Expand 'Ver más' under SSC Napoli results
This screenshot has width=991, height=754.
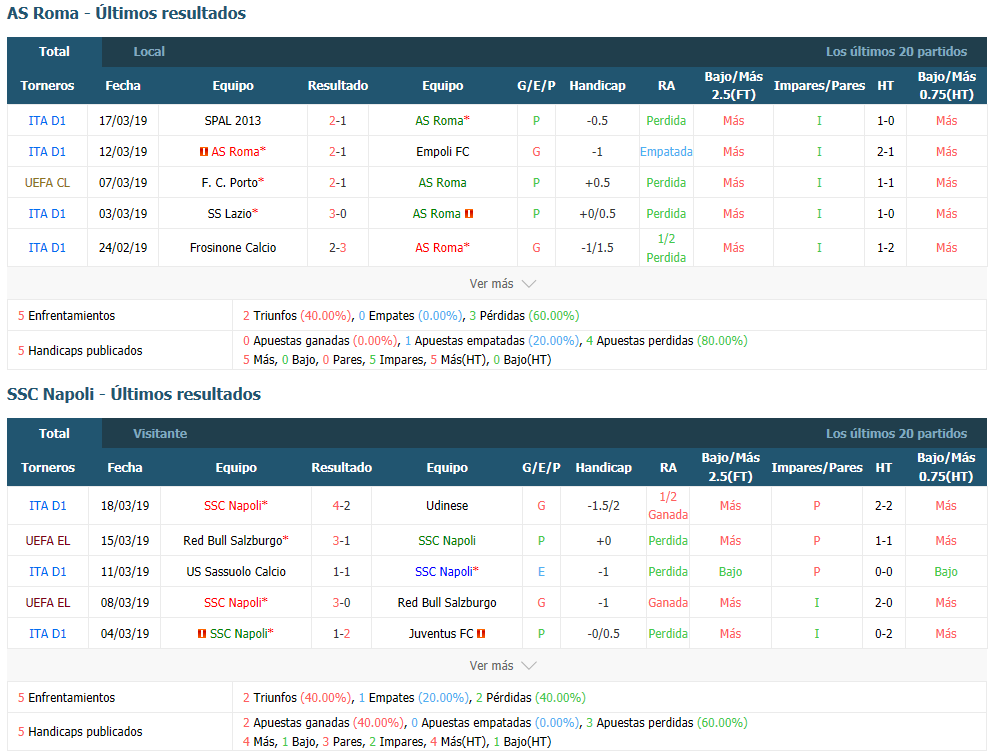point(502,666)
